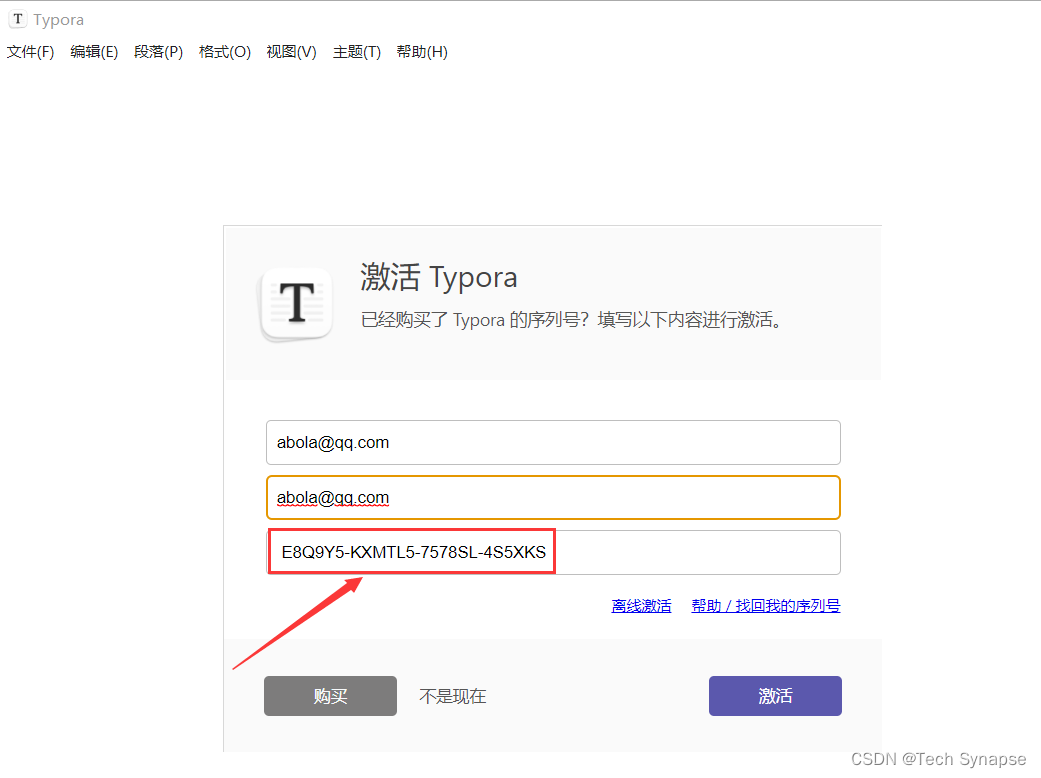The height and width of the screenshot is (778, 1041).
Task: Focus the orange-bordered email confirmation field
Action: pos(553,497)
